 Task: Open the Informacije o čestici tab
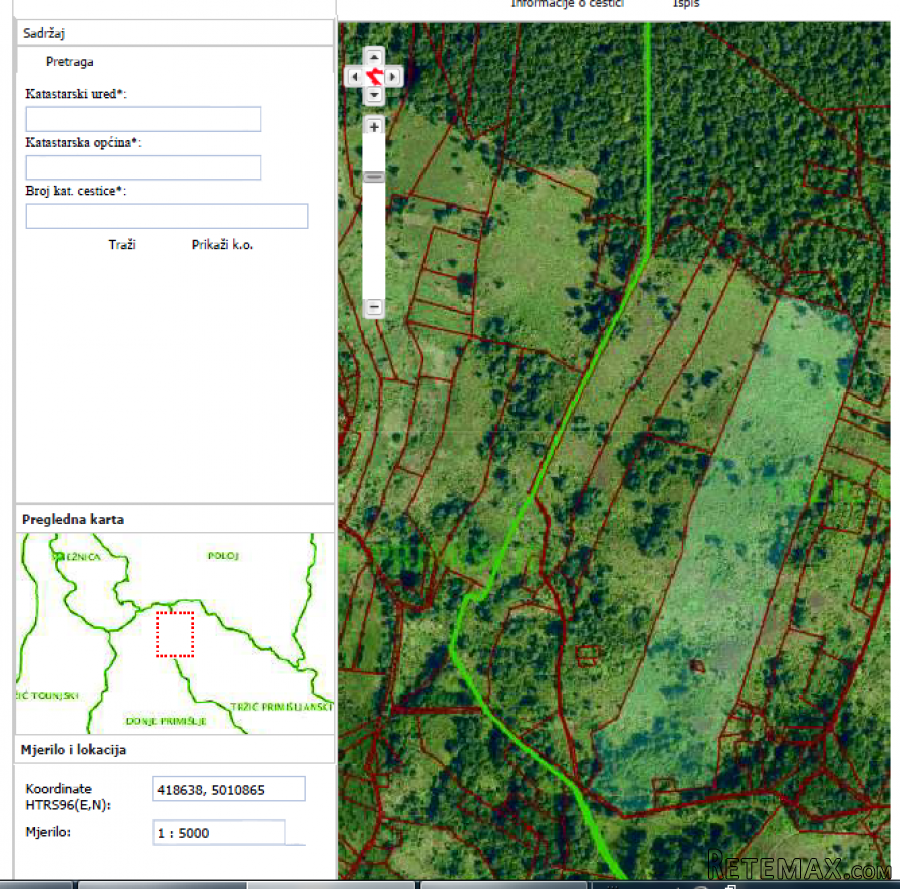click(567, 4)
